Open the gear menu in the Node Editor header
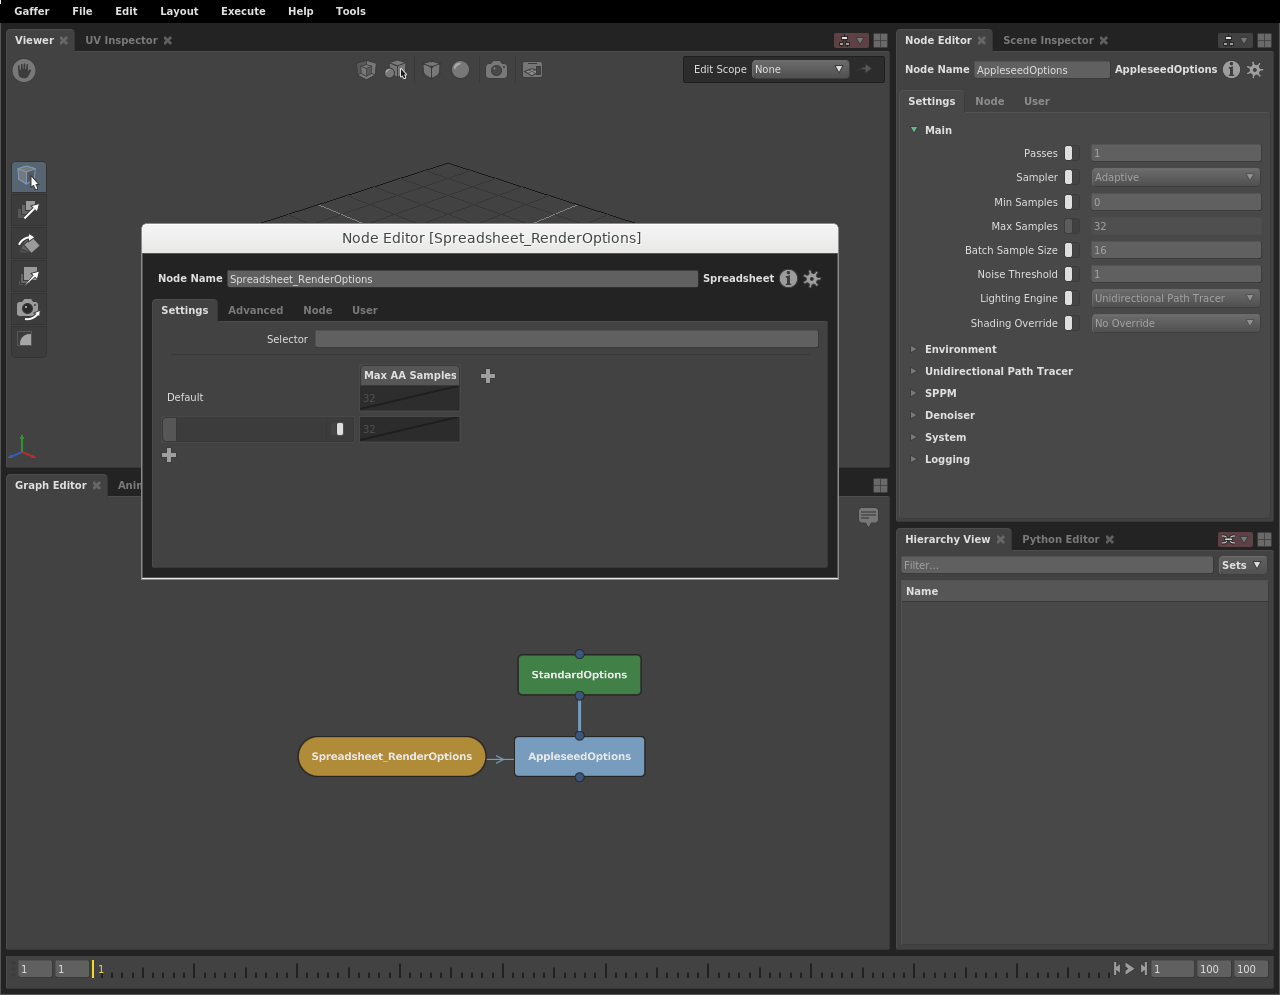 (1255, 70)
